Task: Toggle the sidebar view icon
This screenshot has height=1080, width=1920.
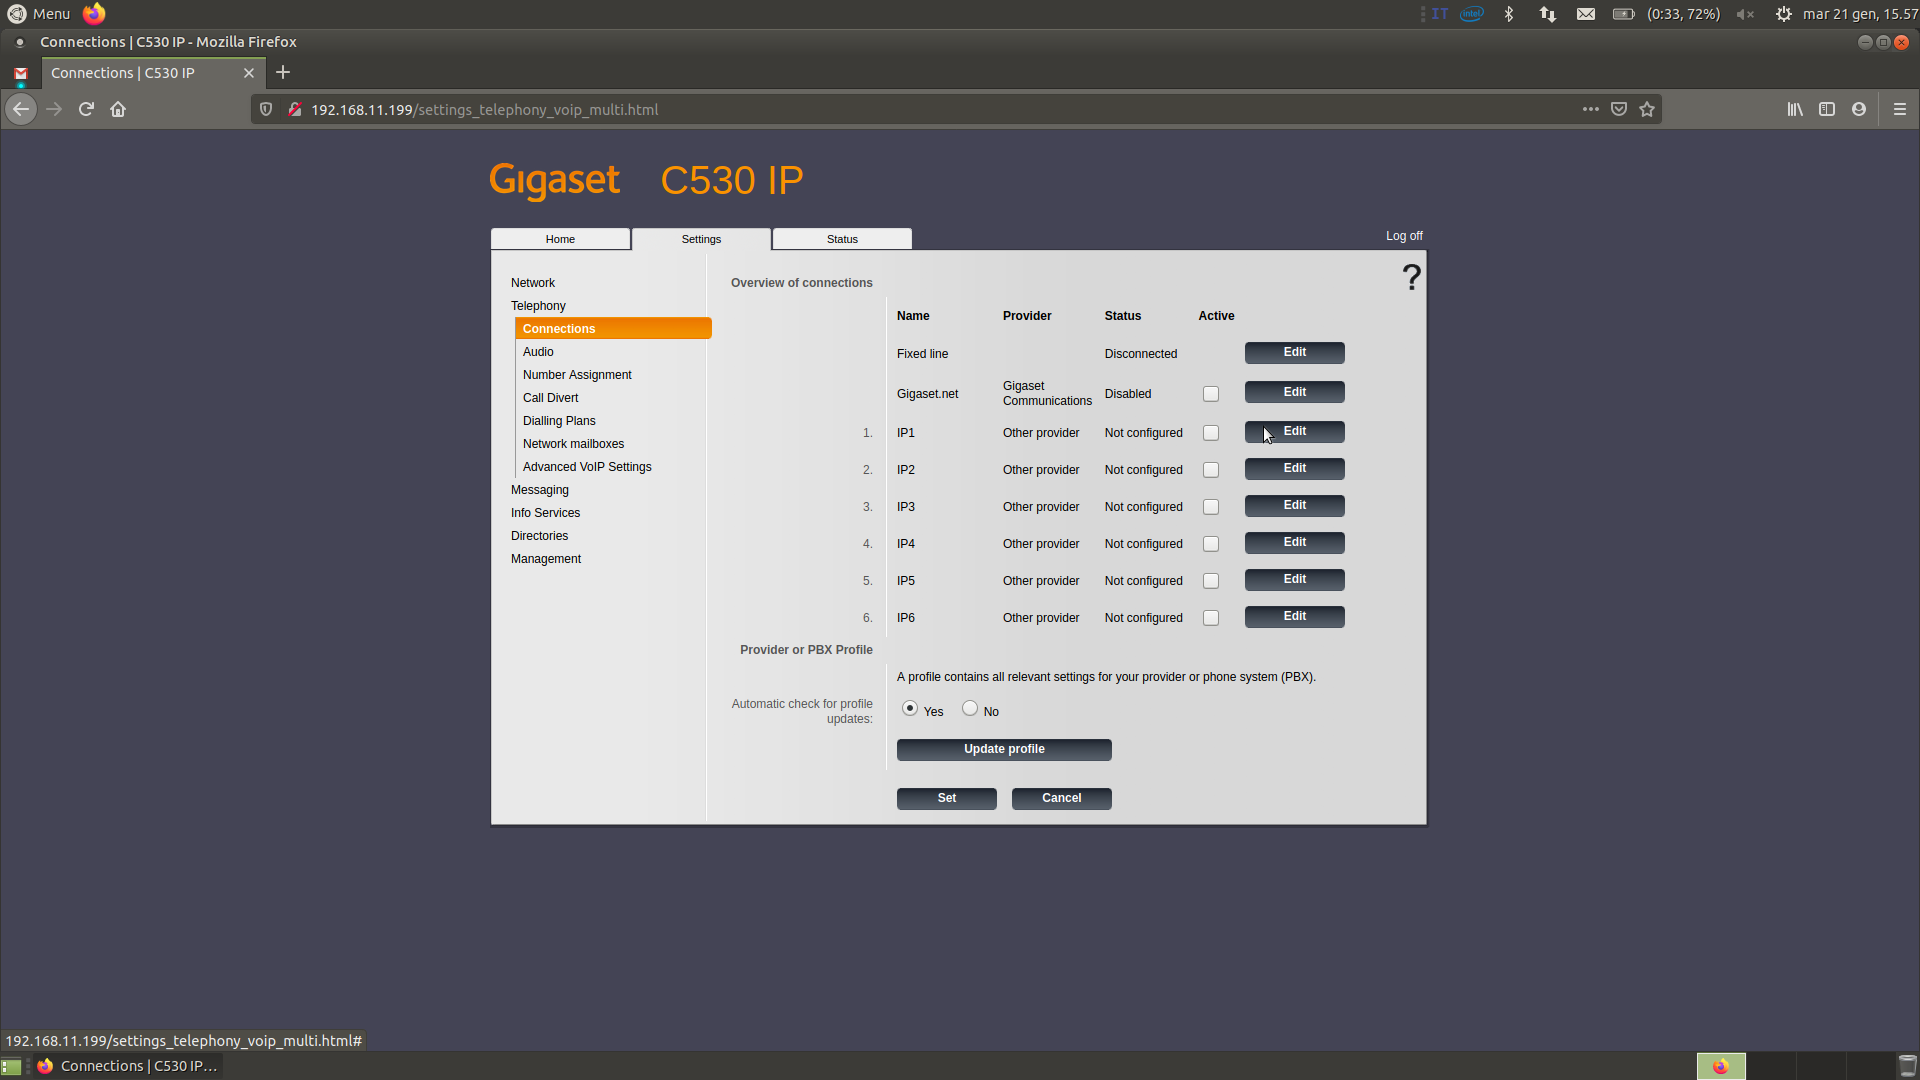Action: coord(1827,109)
